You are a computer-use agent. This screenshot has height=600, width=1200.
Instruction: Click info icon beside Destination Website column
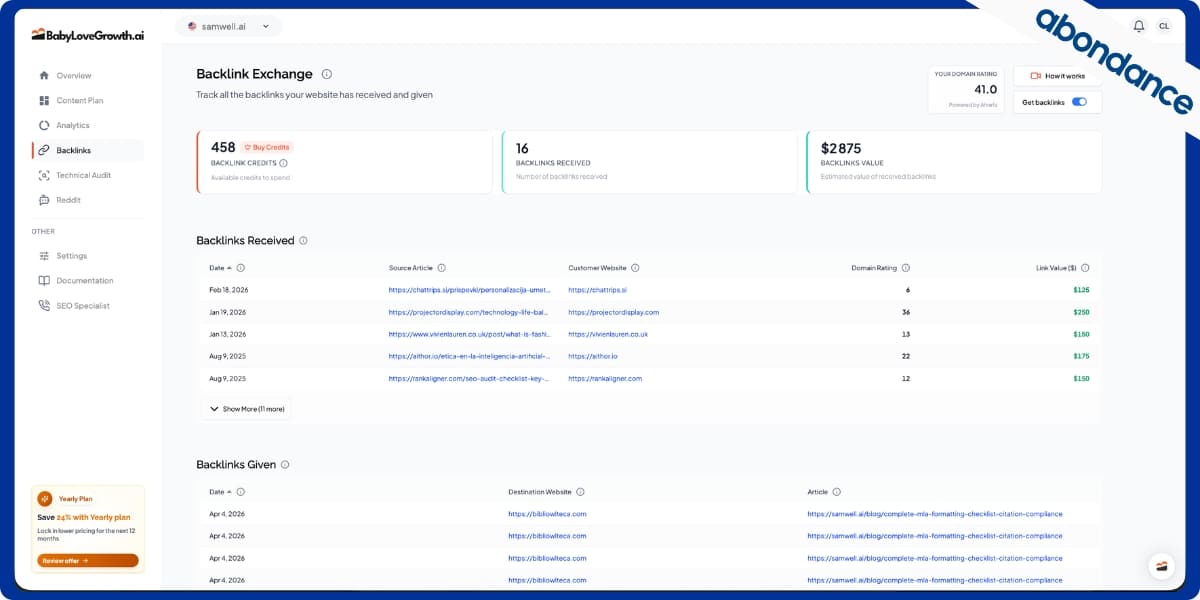580,492
